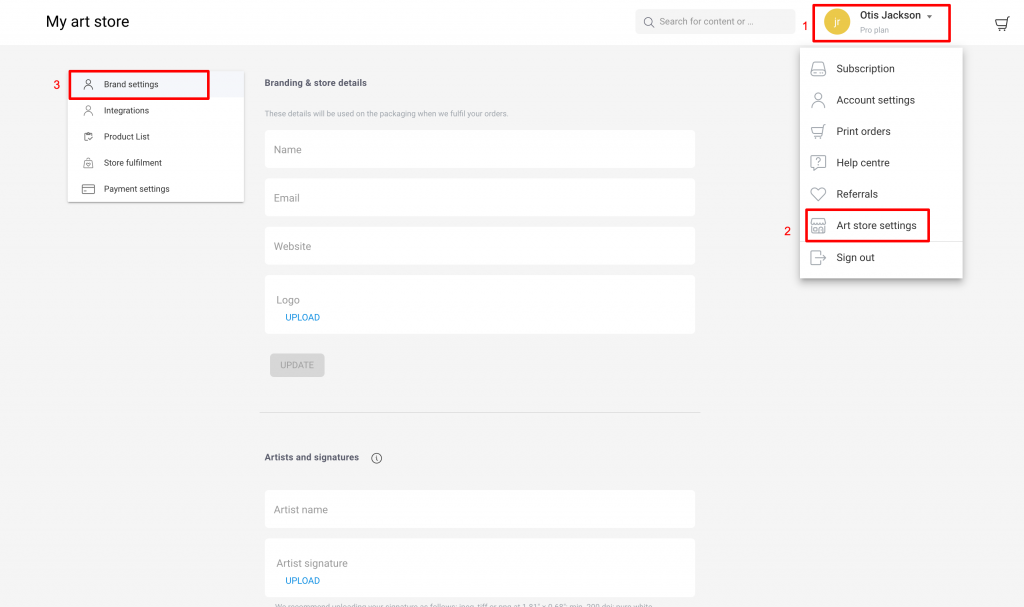
Task: Click the UPDATE button
Action: [x=297, y=365]
